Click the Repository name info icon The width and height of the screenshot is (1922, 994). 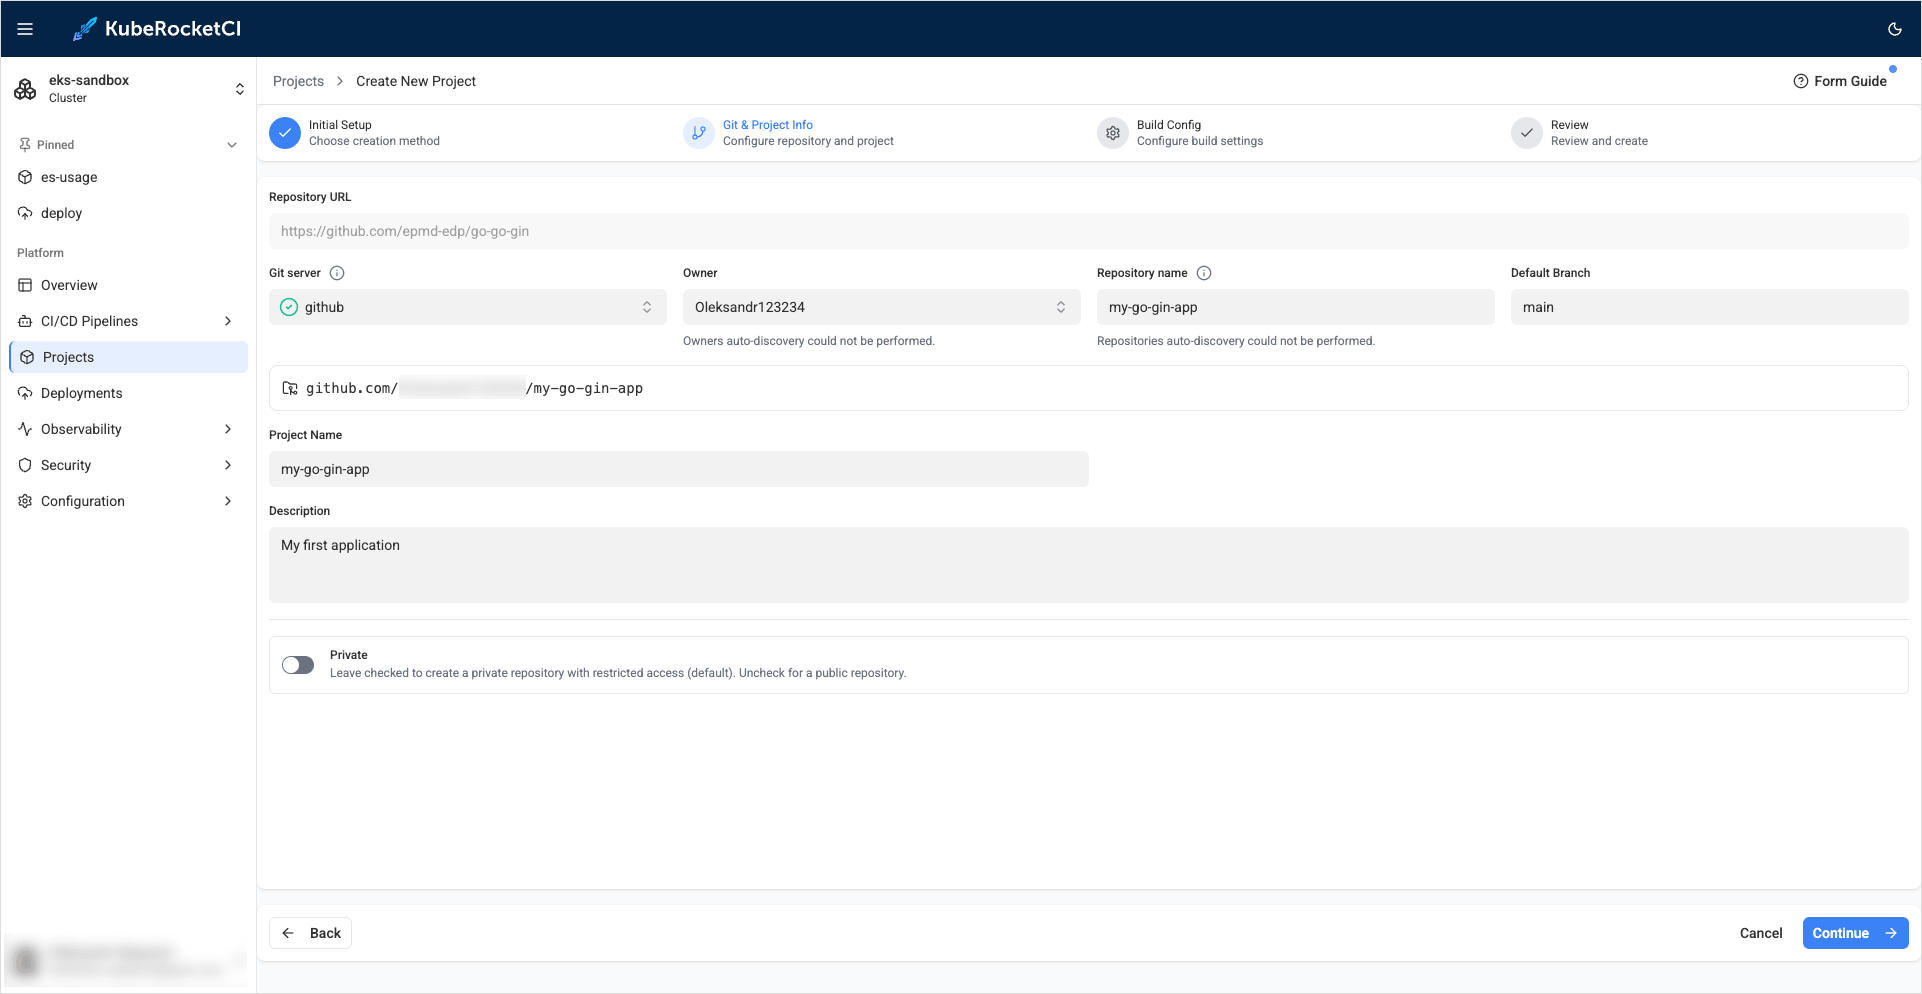tap(1204, 273)
